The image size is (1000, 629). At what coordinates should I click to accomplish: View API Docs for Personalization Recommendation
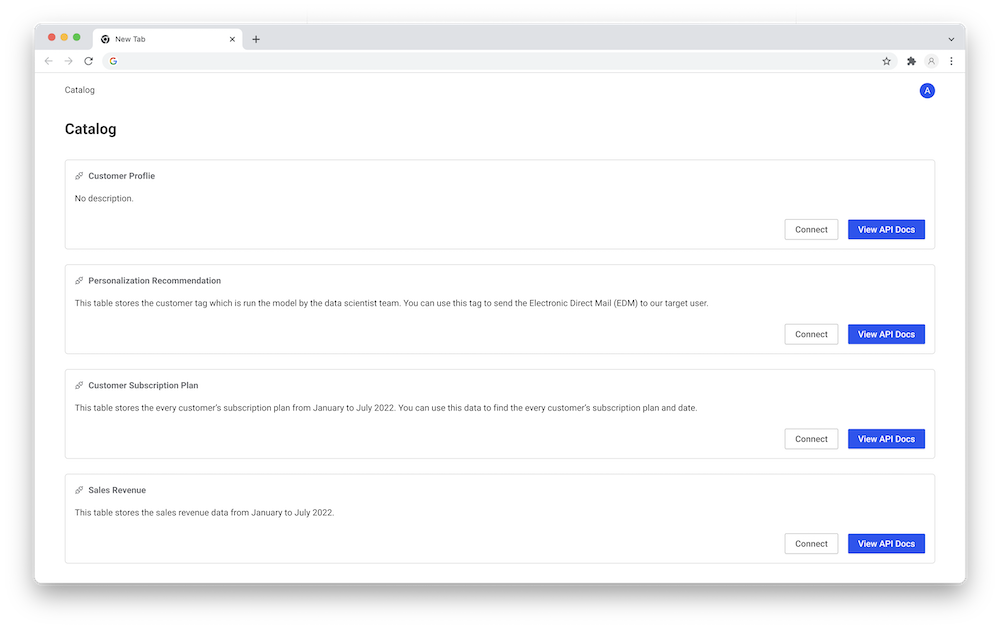pyautogui.click(x=886, y=334)
